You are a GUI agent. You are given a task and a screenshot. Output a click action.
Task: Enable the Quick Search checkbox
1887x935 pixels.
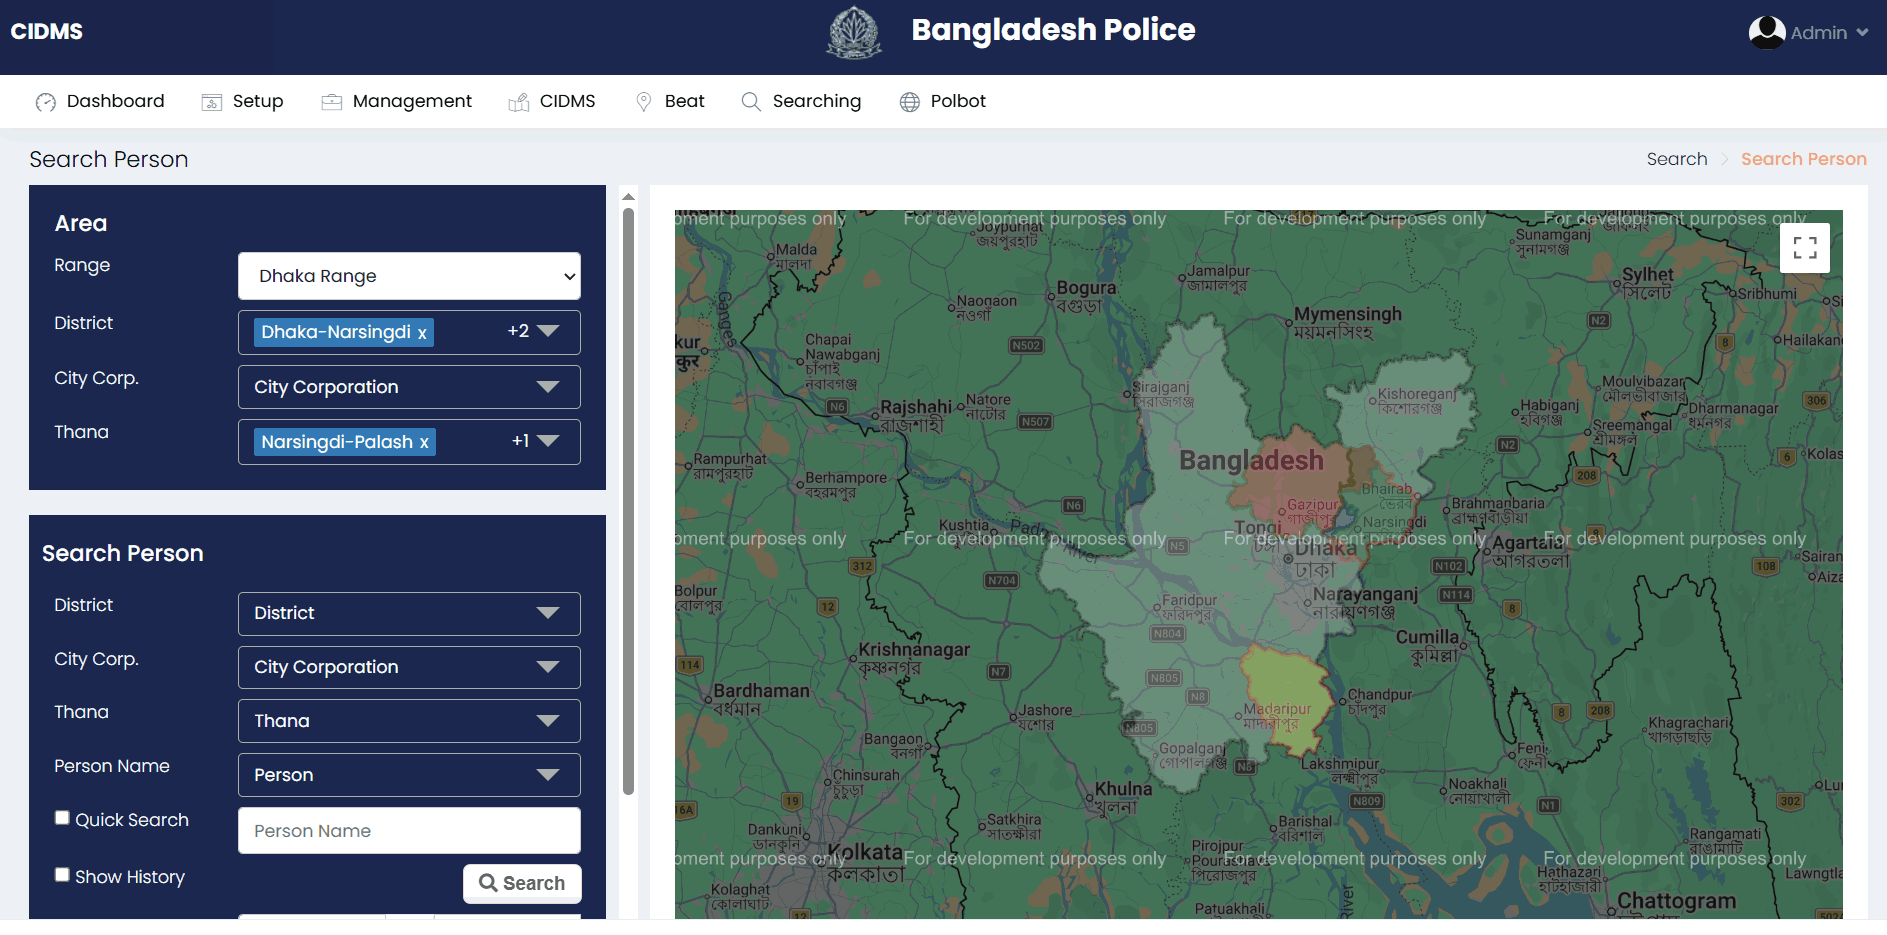pos(62,818)
